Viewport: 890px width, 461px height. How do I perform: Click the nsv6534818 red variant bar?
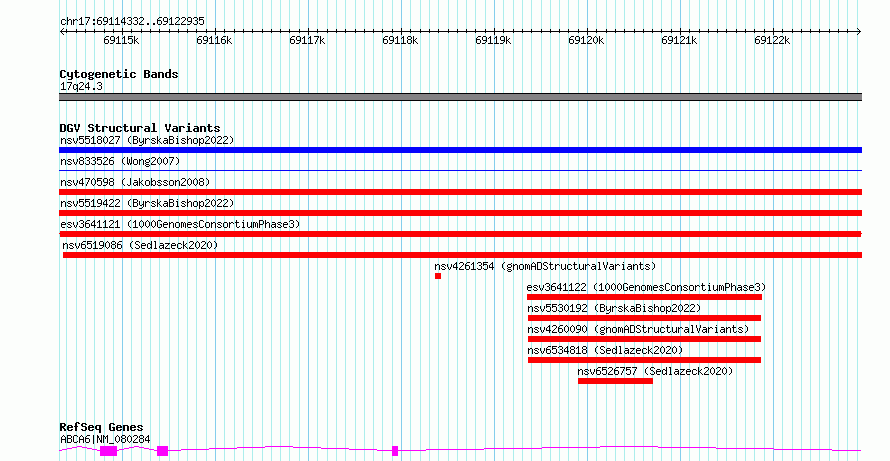click(x=644, y=360)
